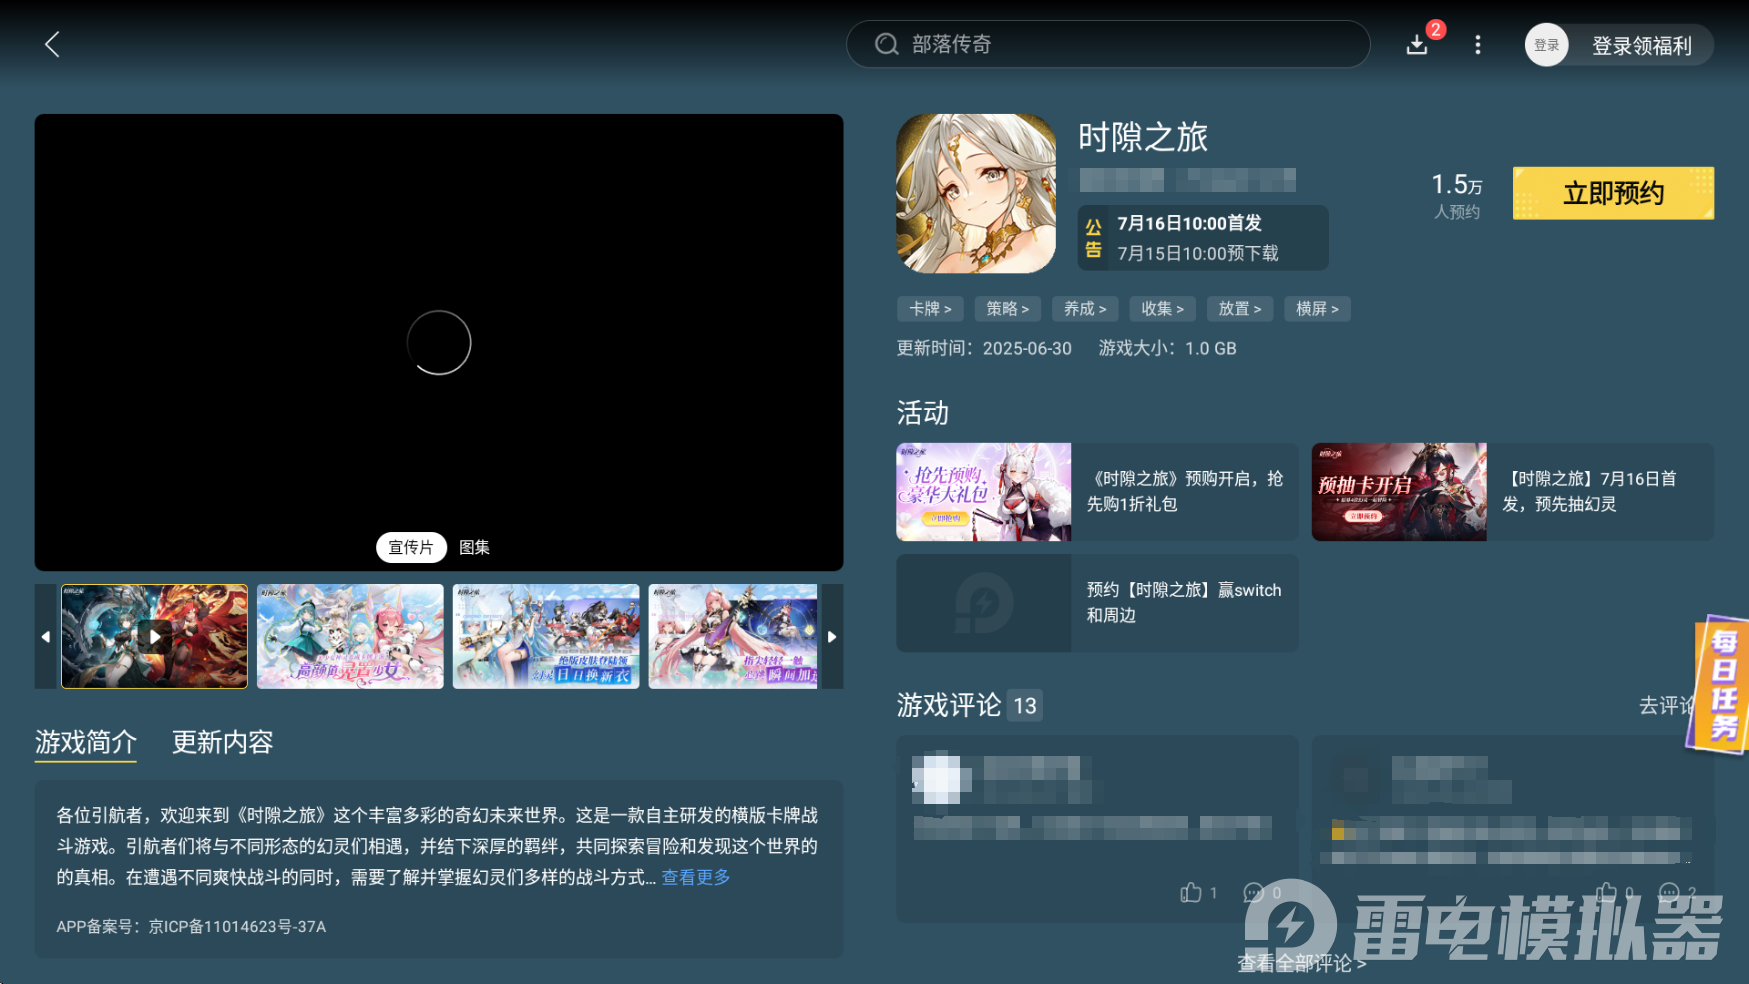Open the 收集 tag
1749x984 pixels.
1162,309
